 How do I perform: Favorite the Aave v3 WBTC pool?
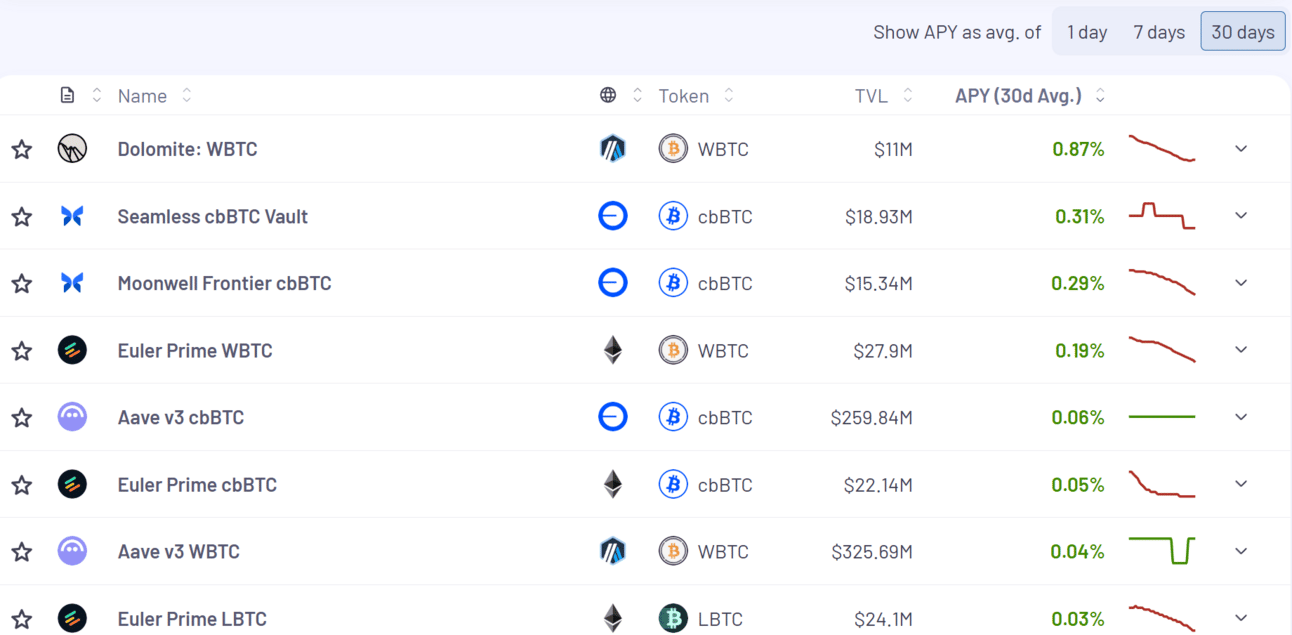pos(22,552)
